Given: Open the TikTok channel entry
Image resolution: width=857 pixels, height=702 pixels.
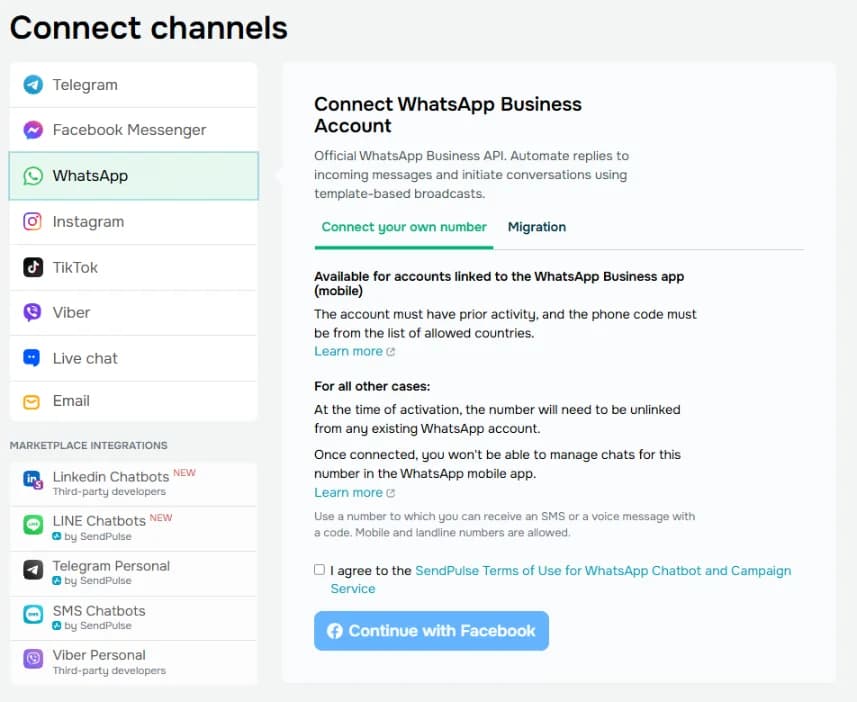Looking at the screenshot, I should click(x=133, y=267).
